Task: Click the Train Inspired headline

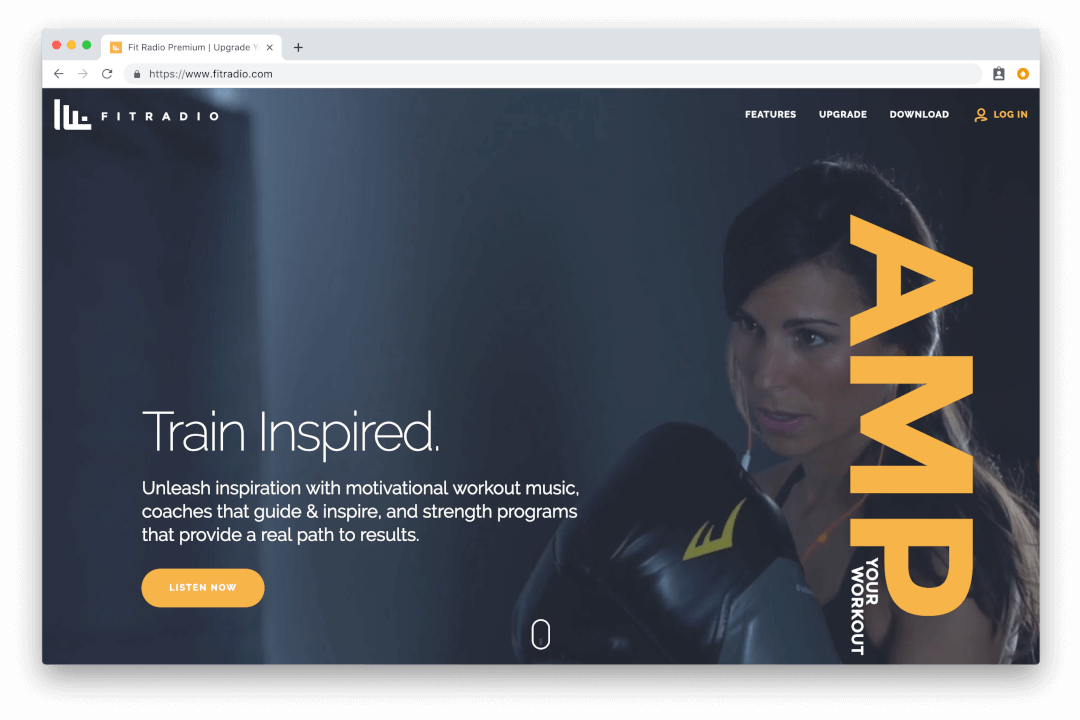Action: click(x=290, y=433)
